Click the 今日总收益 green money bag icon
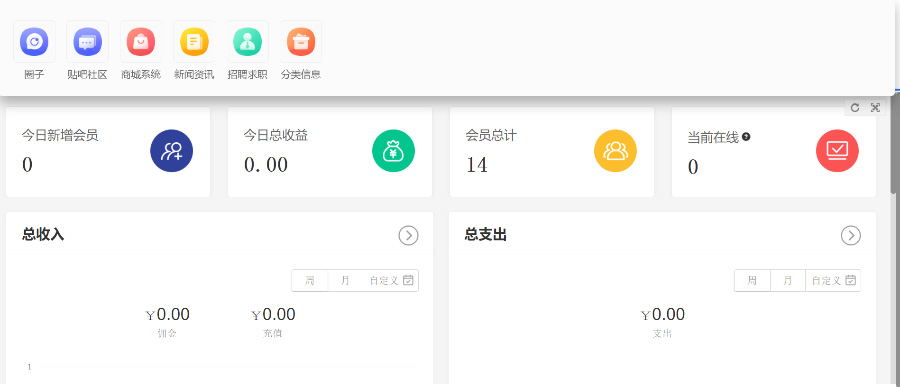Image resolution: width=900 pixels, height=387 pixels. point(393,151)
